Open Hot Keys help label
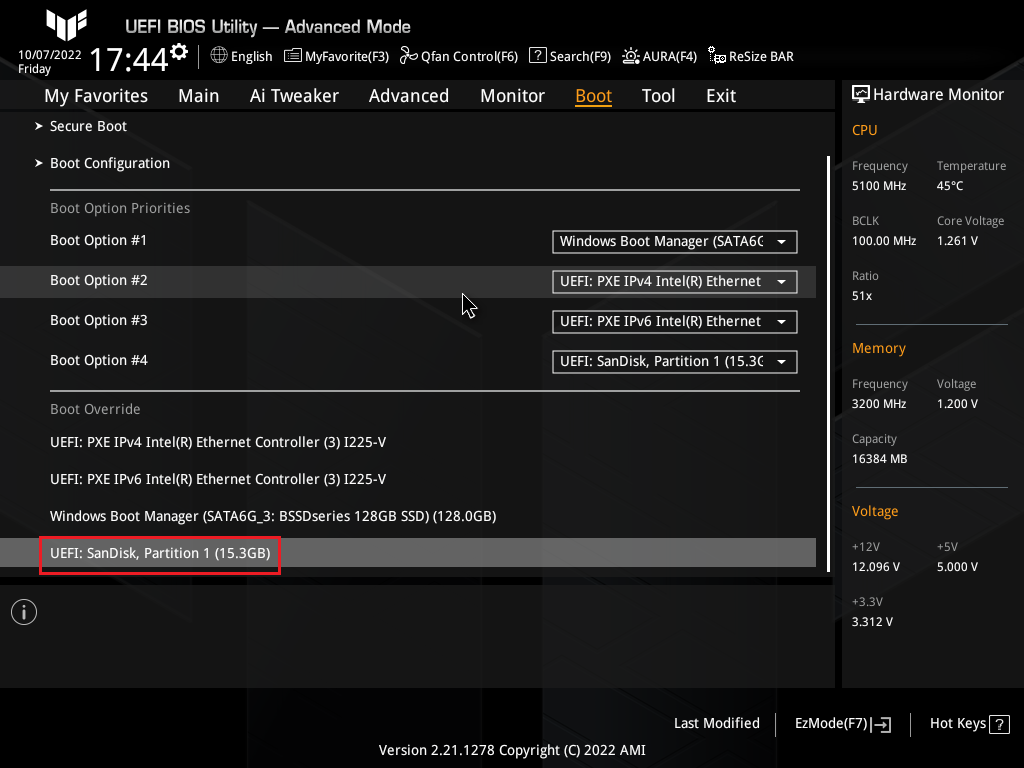Image resolution: width=1024 pixels, height=768 pixels. (x=957, y=724)
